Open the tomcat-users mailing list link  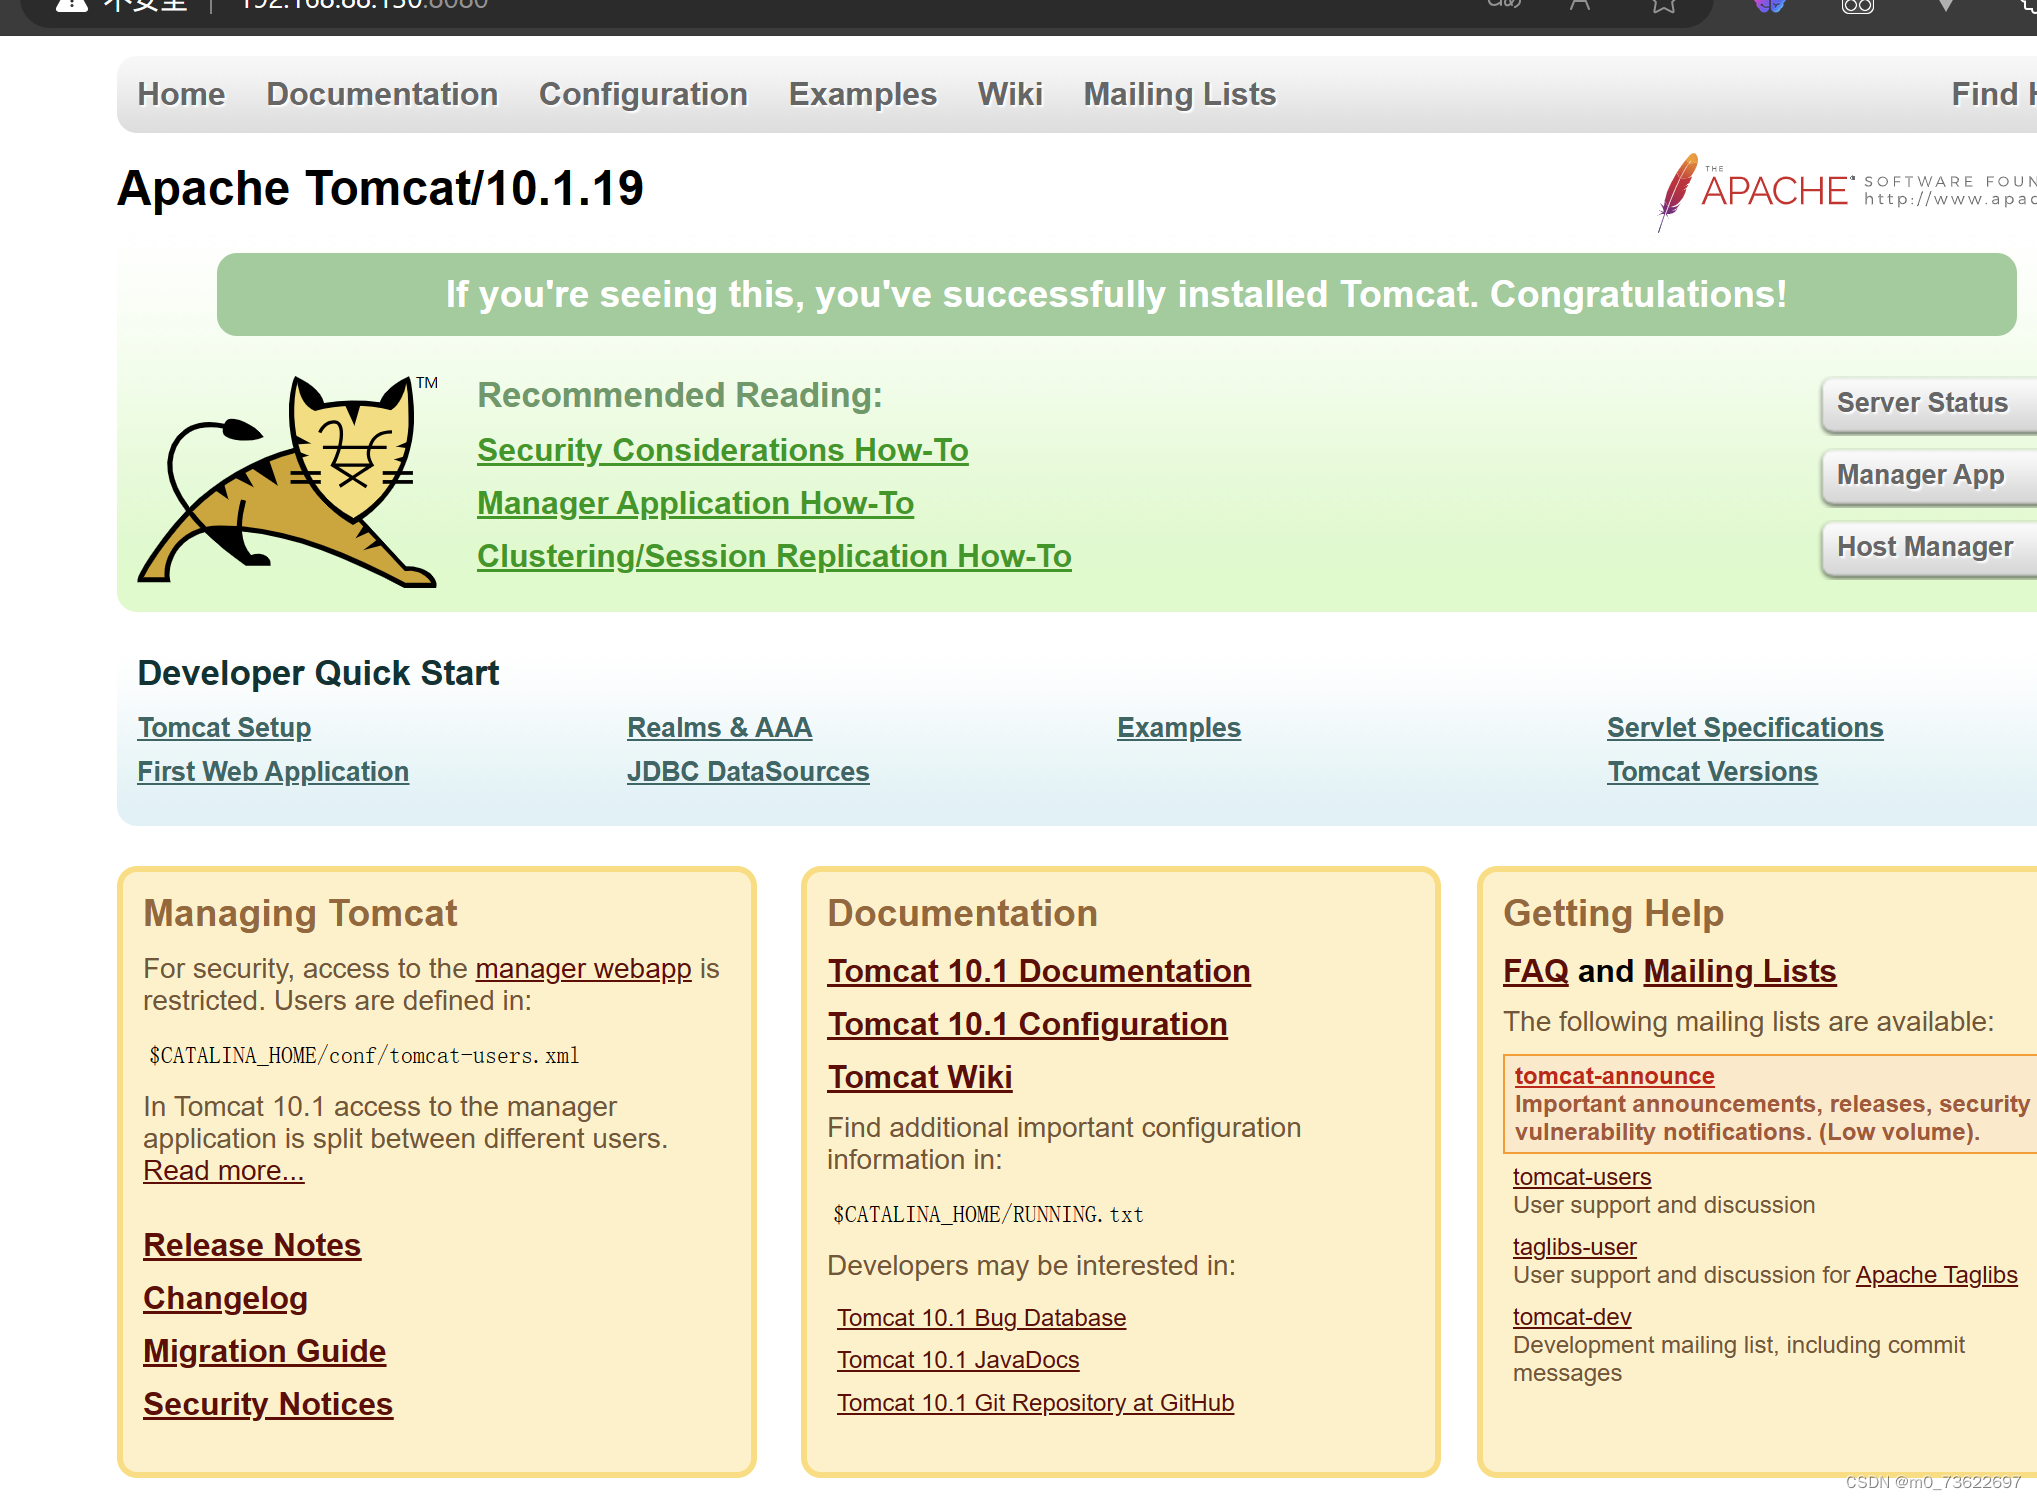coord(1581,1177)
